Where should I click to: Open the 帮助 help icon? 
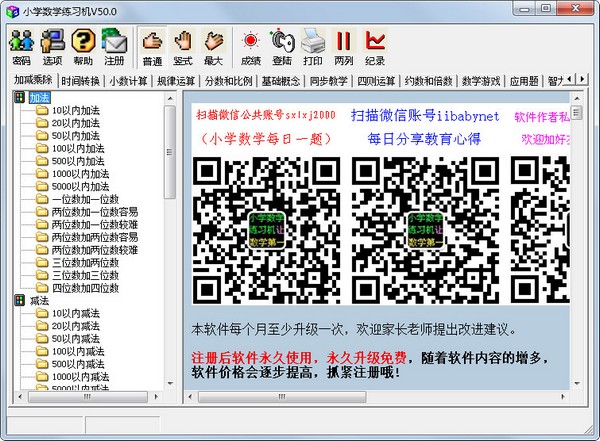pos(83,47)
